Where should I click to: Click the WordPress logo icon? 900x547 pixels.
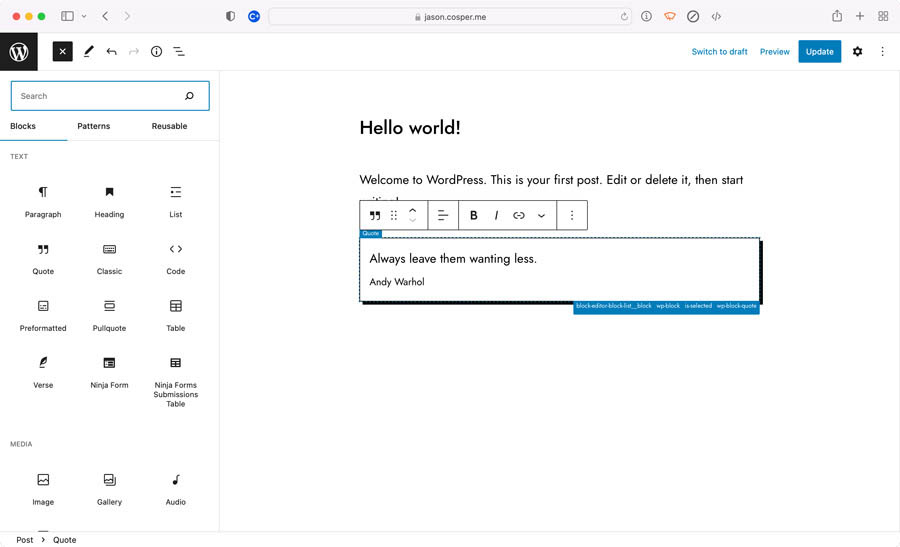19,52
